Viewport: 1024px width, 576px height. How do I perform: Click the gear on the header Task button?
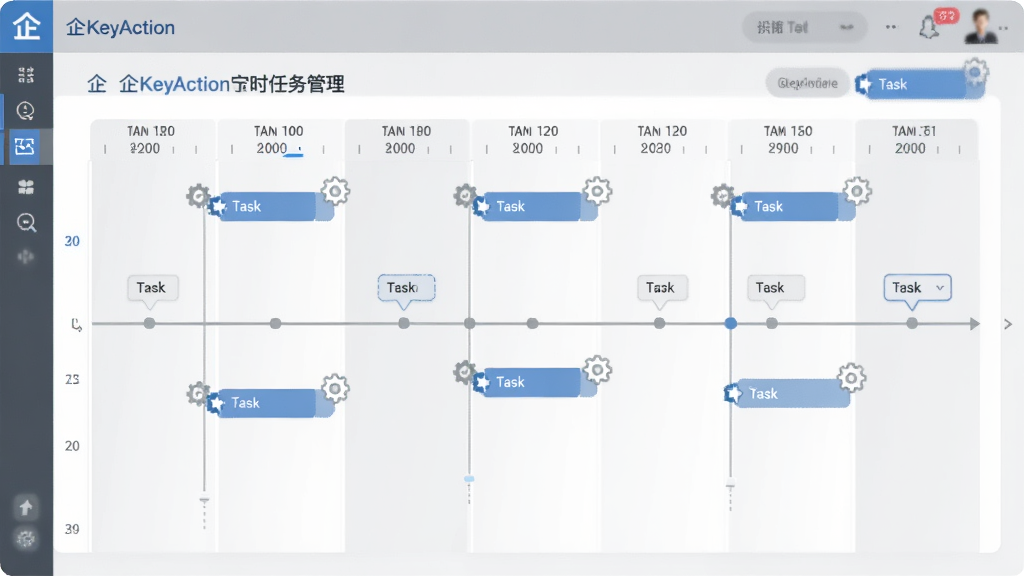point(976,71)
